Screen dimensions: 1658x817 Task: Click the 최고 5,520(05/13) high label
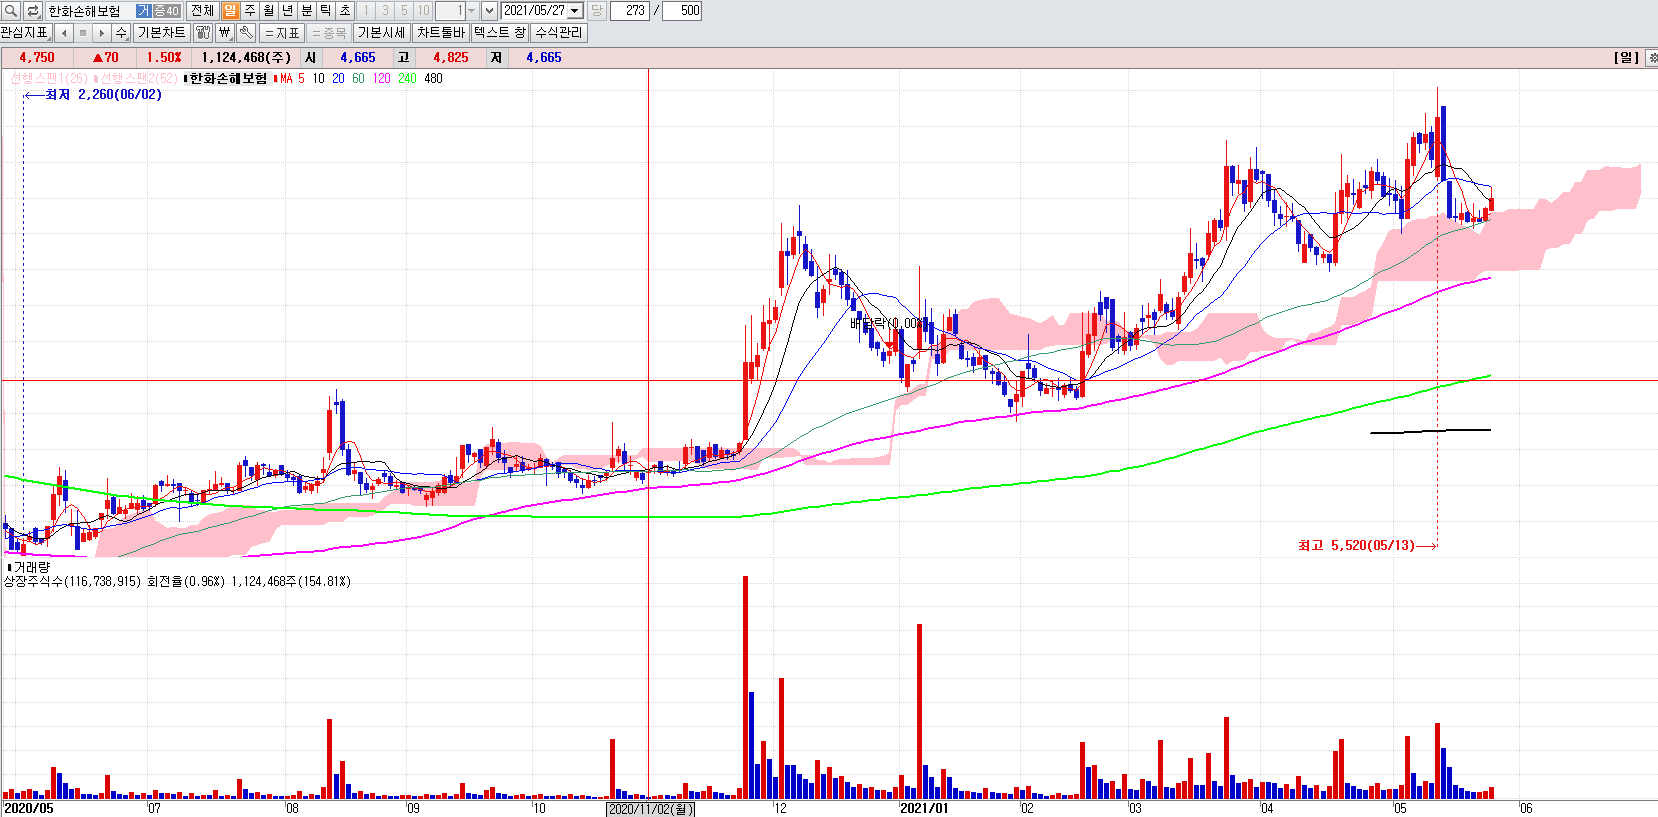(1356, 546)
